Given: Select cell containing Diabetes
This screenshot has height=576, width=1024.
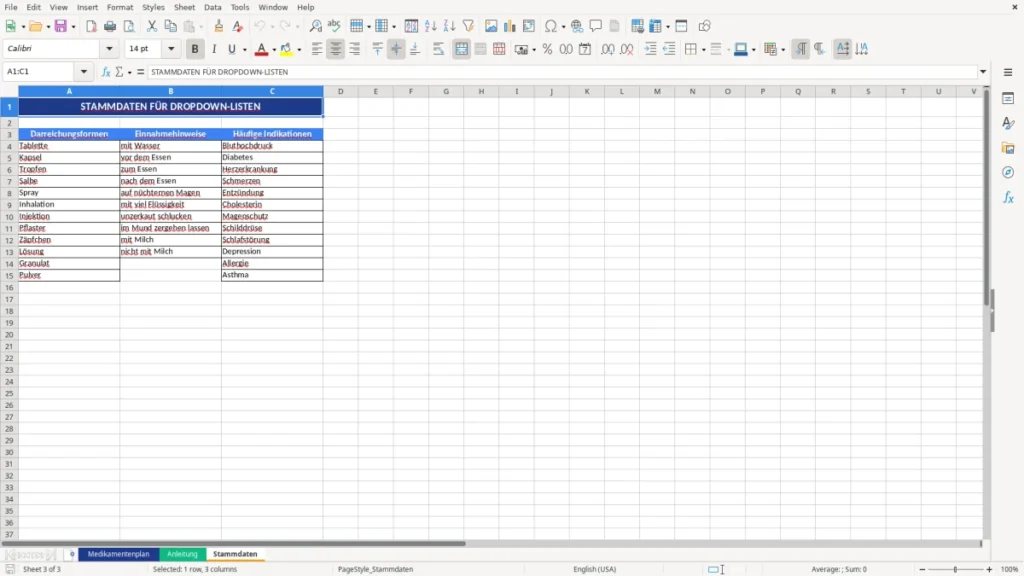Looking at the screenshot, I should pyautogui.click(x=272, y=157).
